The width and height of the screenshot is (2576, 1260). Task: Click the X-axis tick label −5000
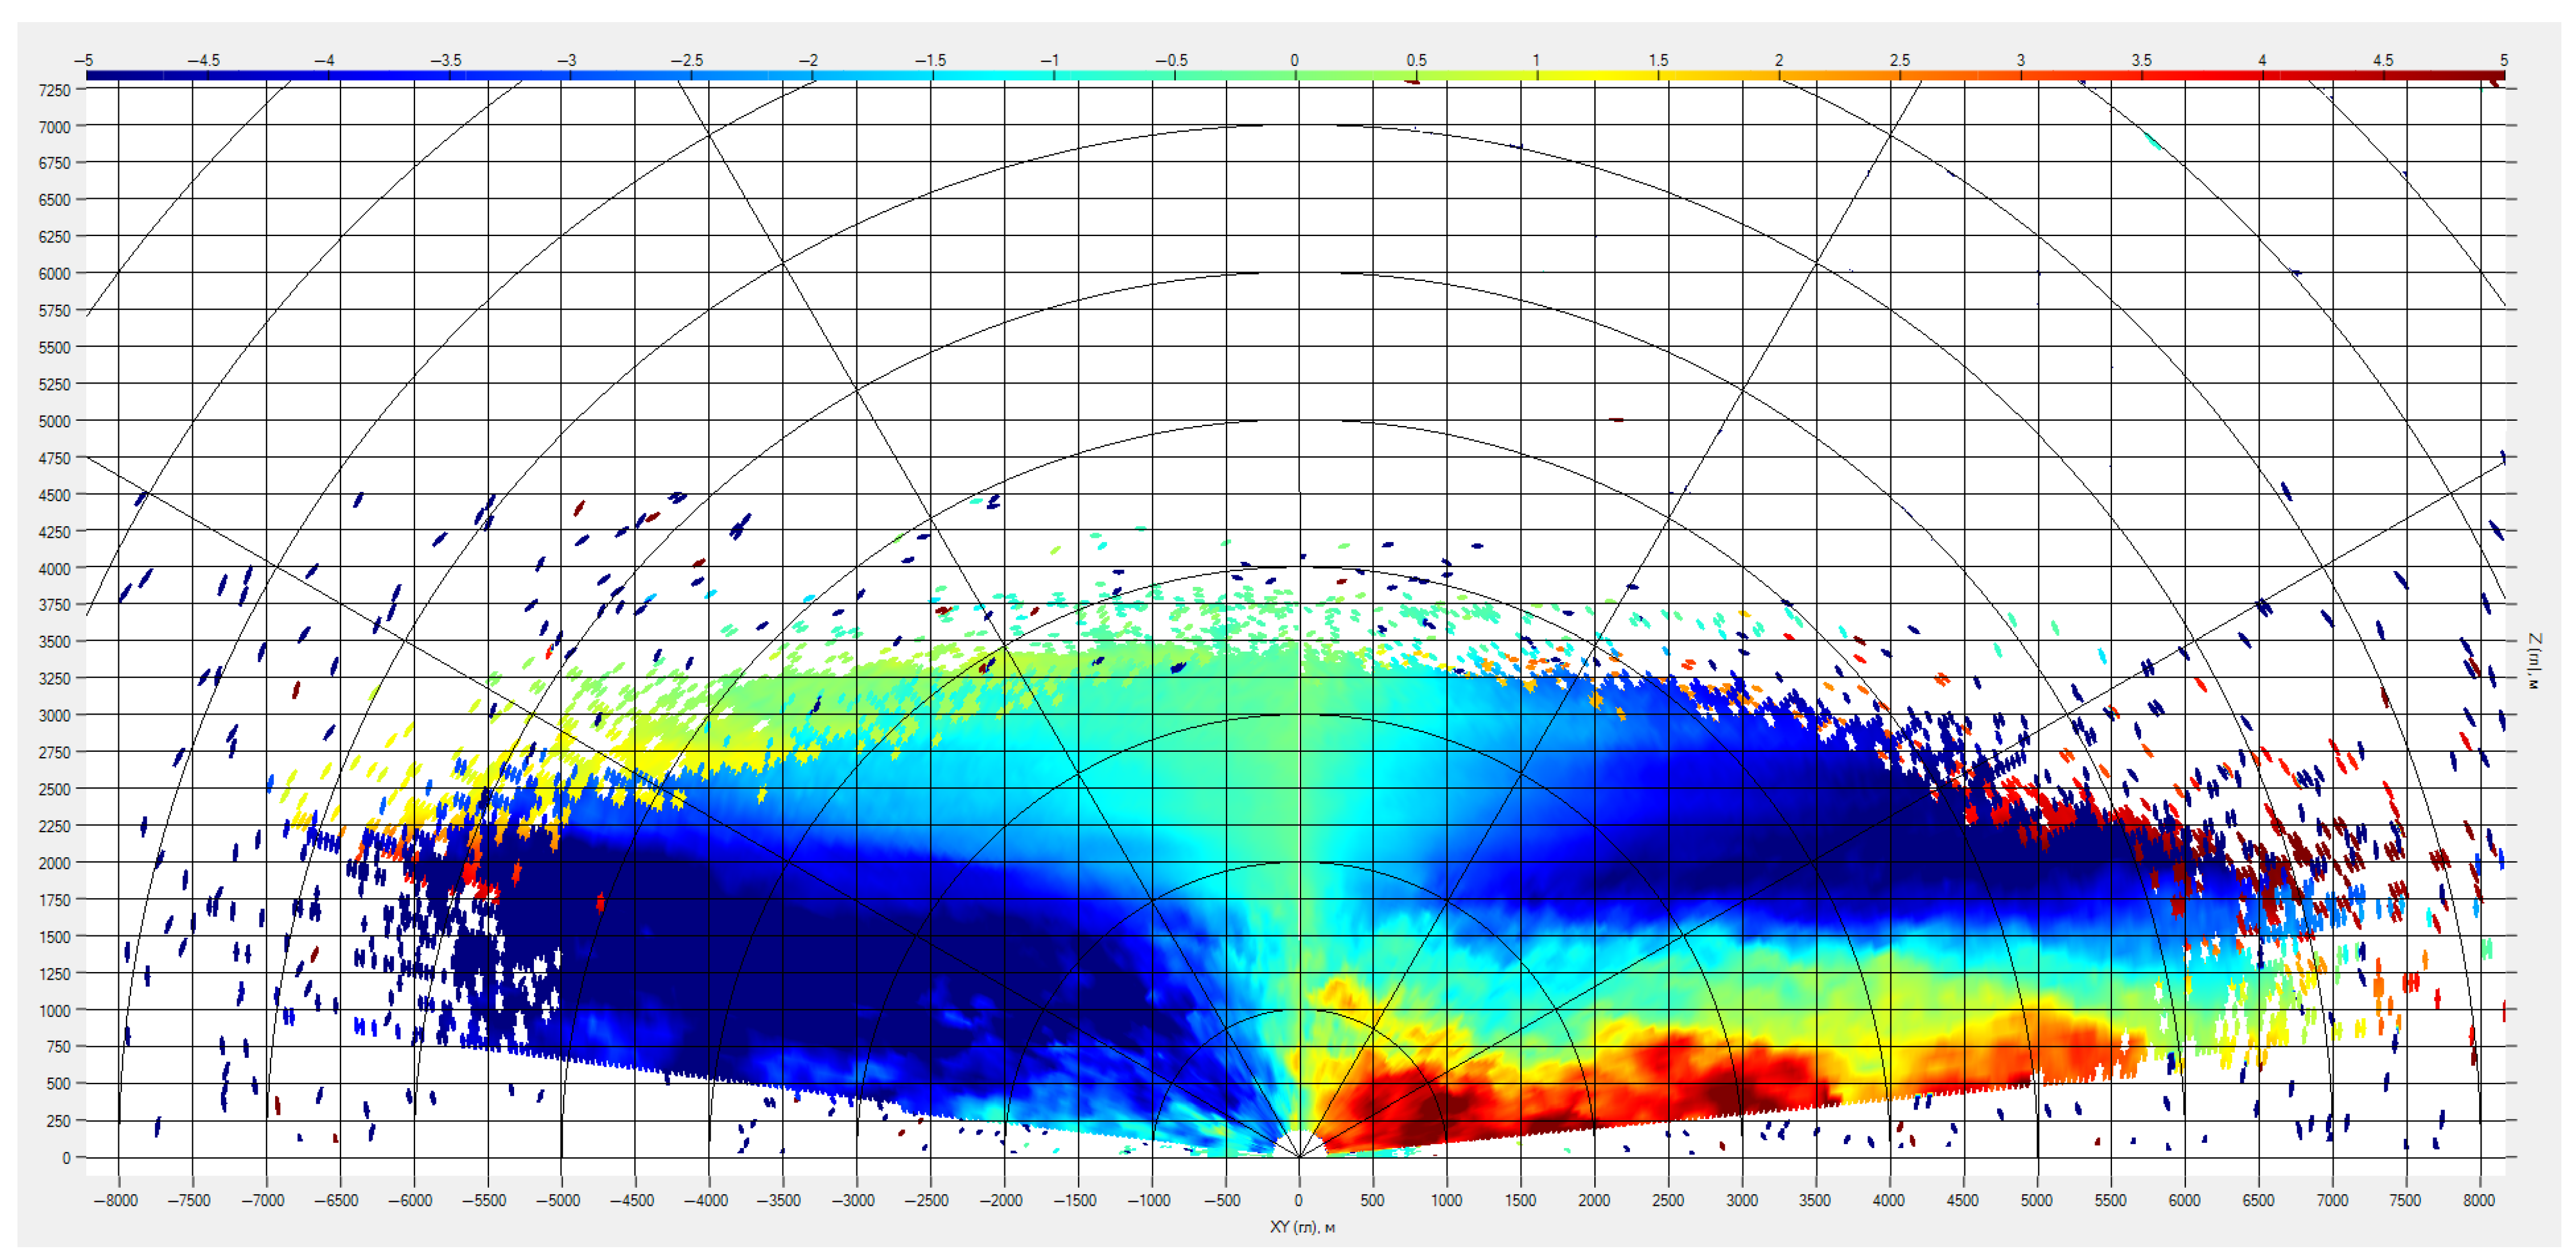point(558,1200)
